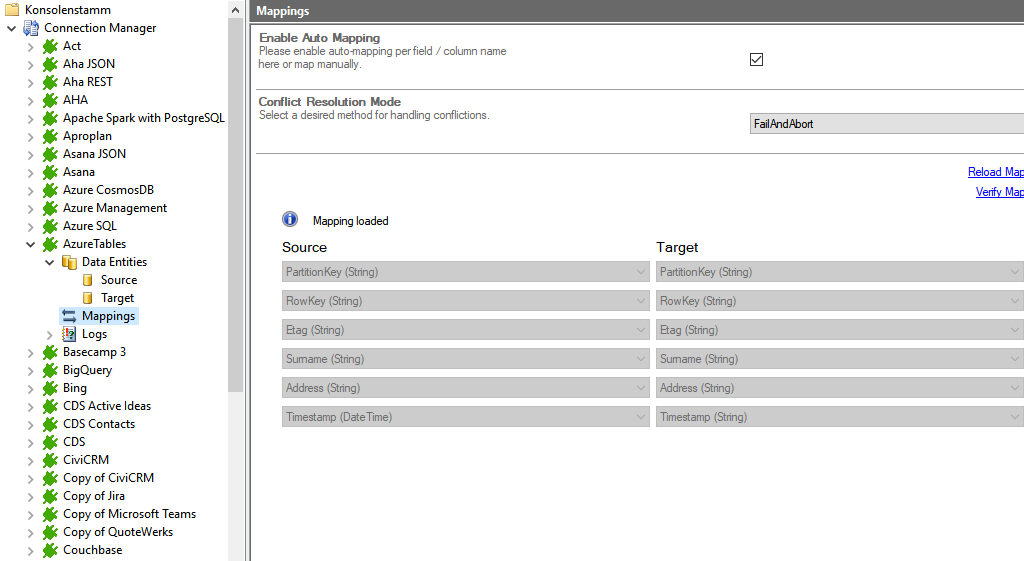Toggle the Enable Auto Mapping checkbox
Viewport: 1024px width, 561px height.
pyautogui.click(x=756, y=59)
